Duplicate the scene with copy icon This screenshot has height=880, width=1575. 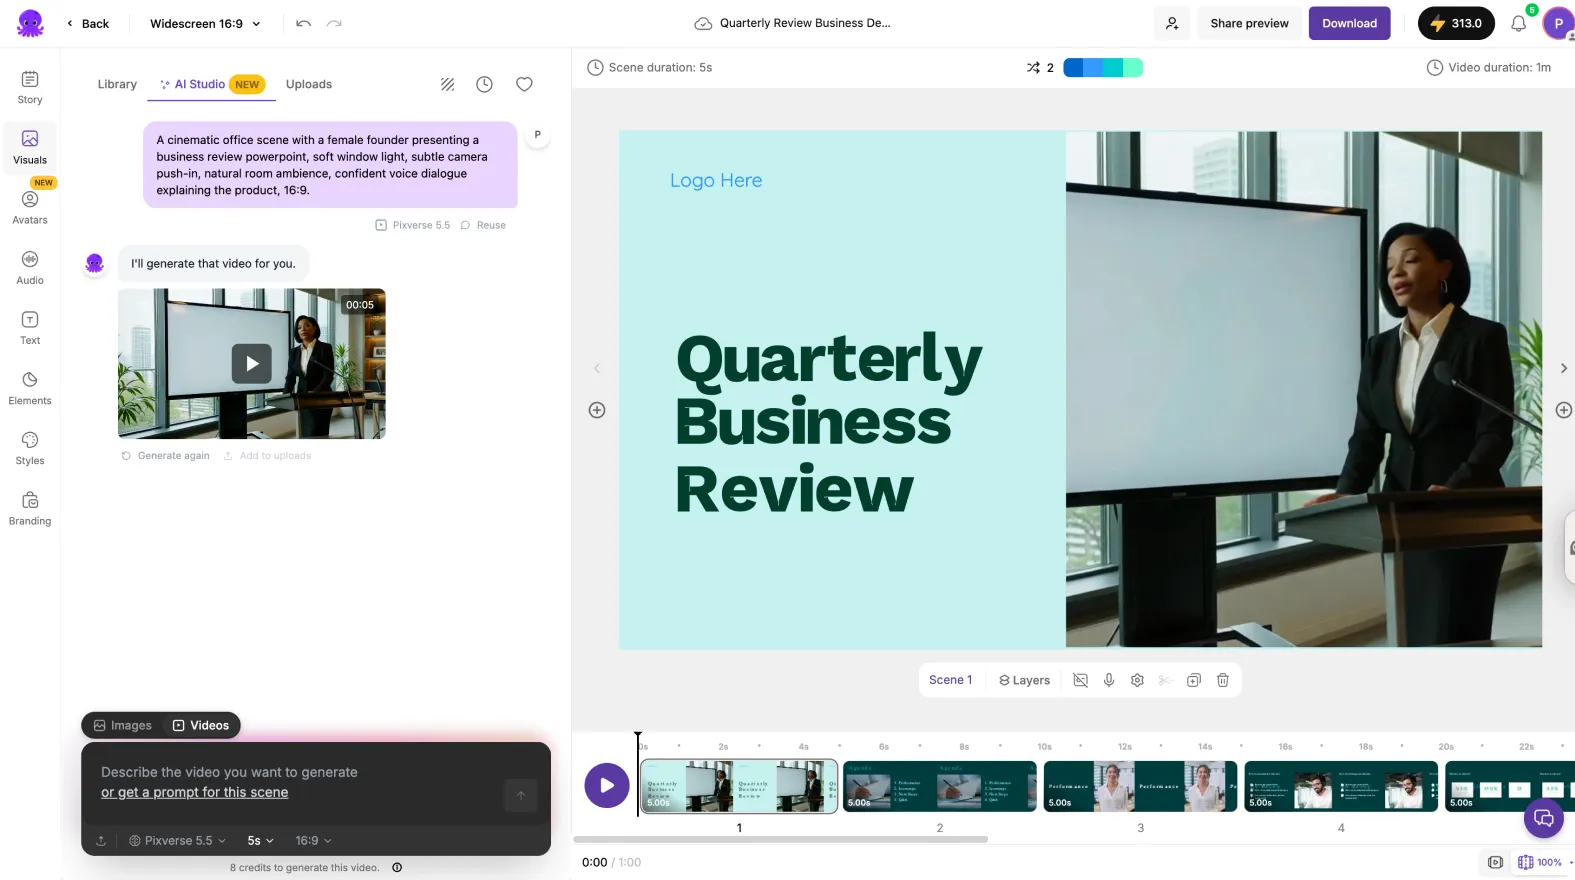coord(1193,680)
